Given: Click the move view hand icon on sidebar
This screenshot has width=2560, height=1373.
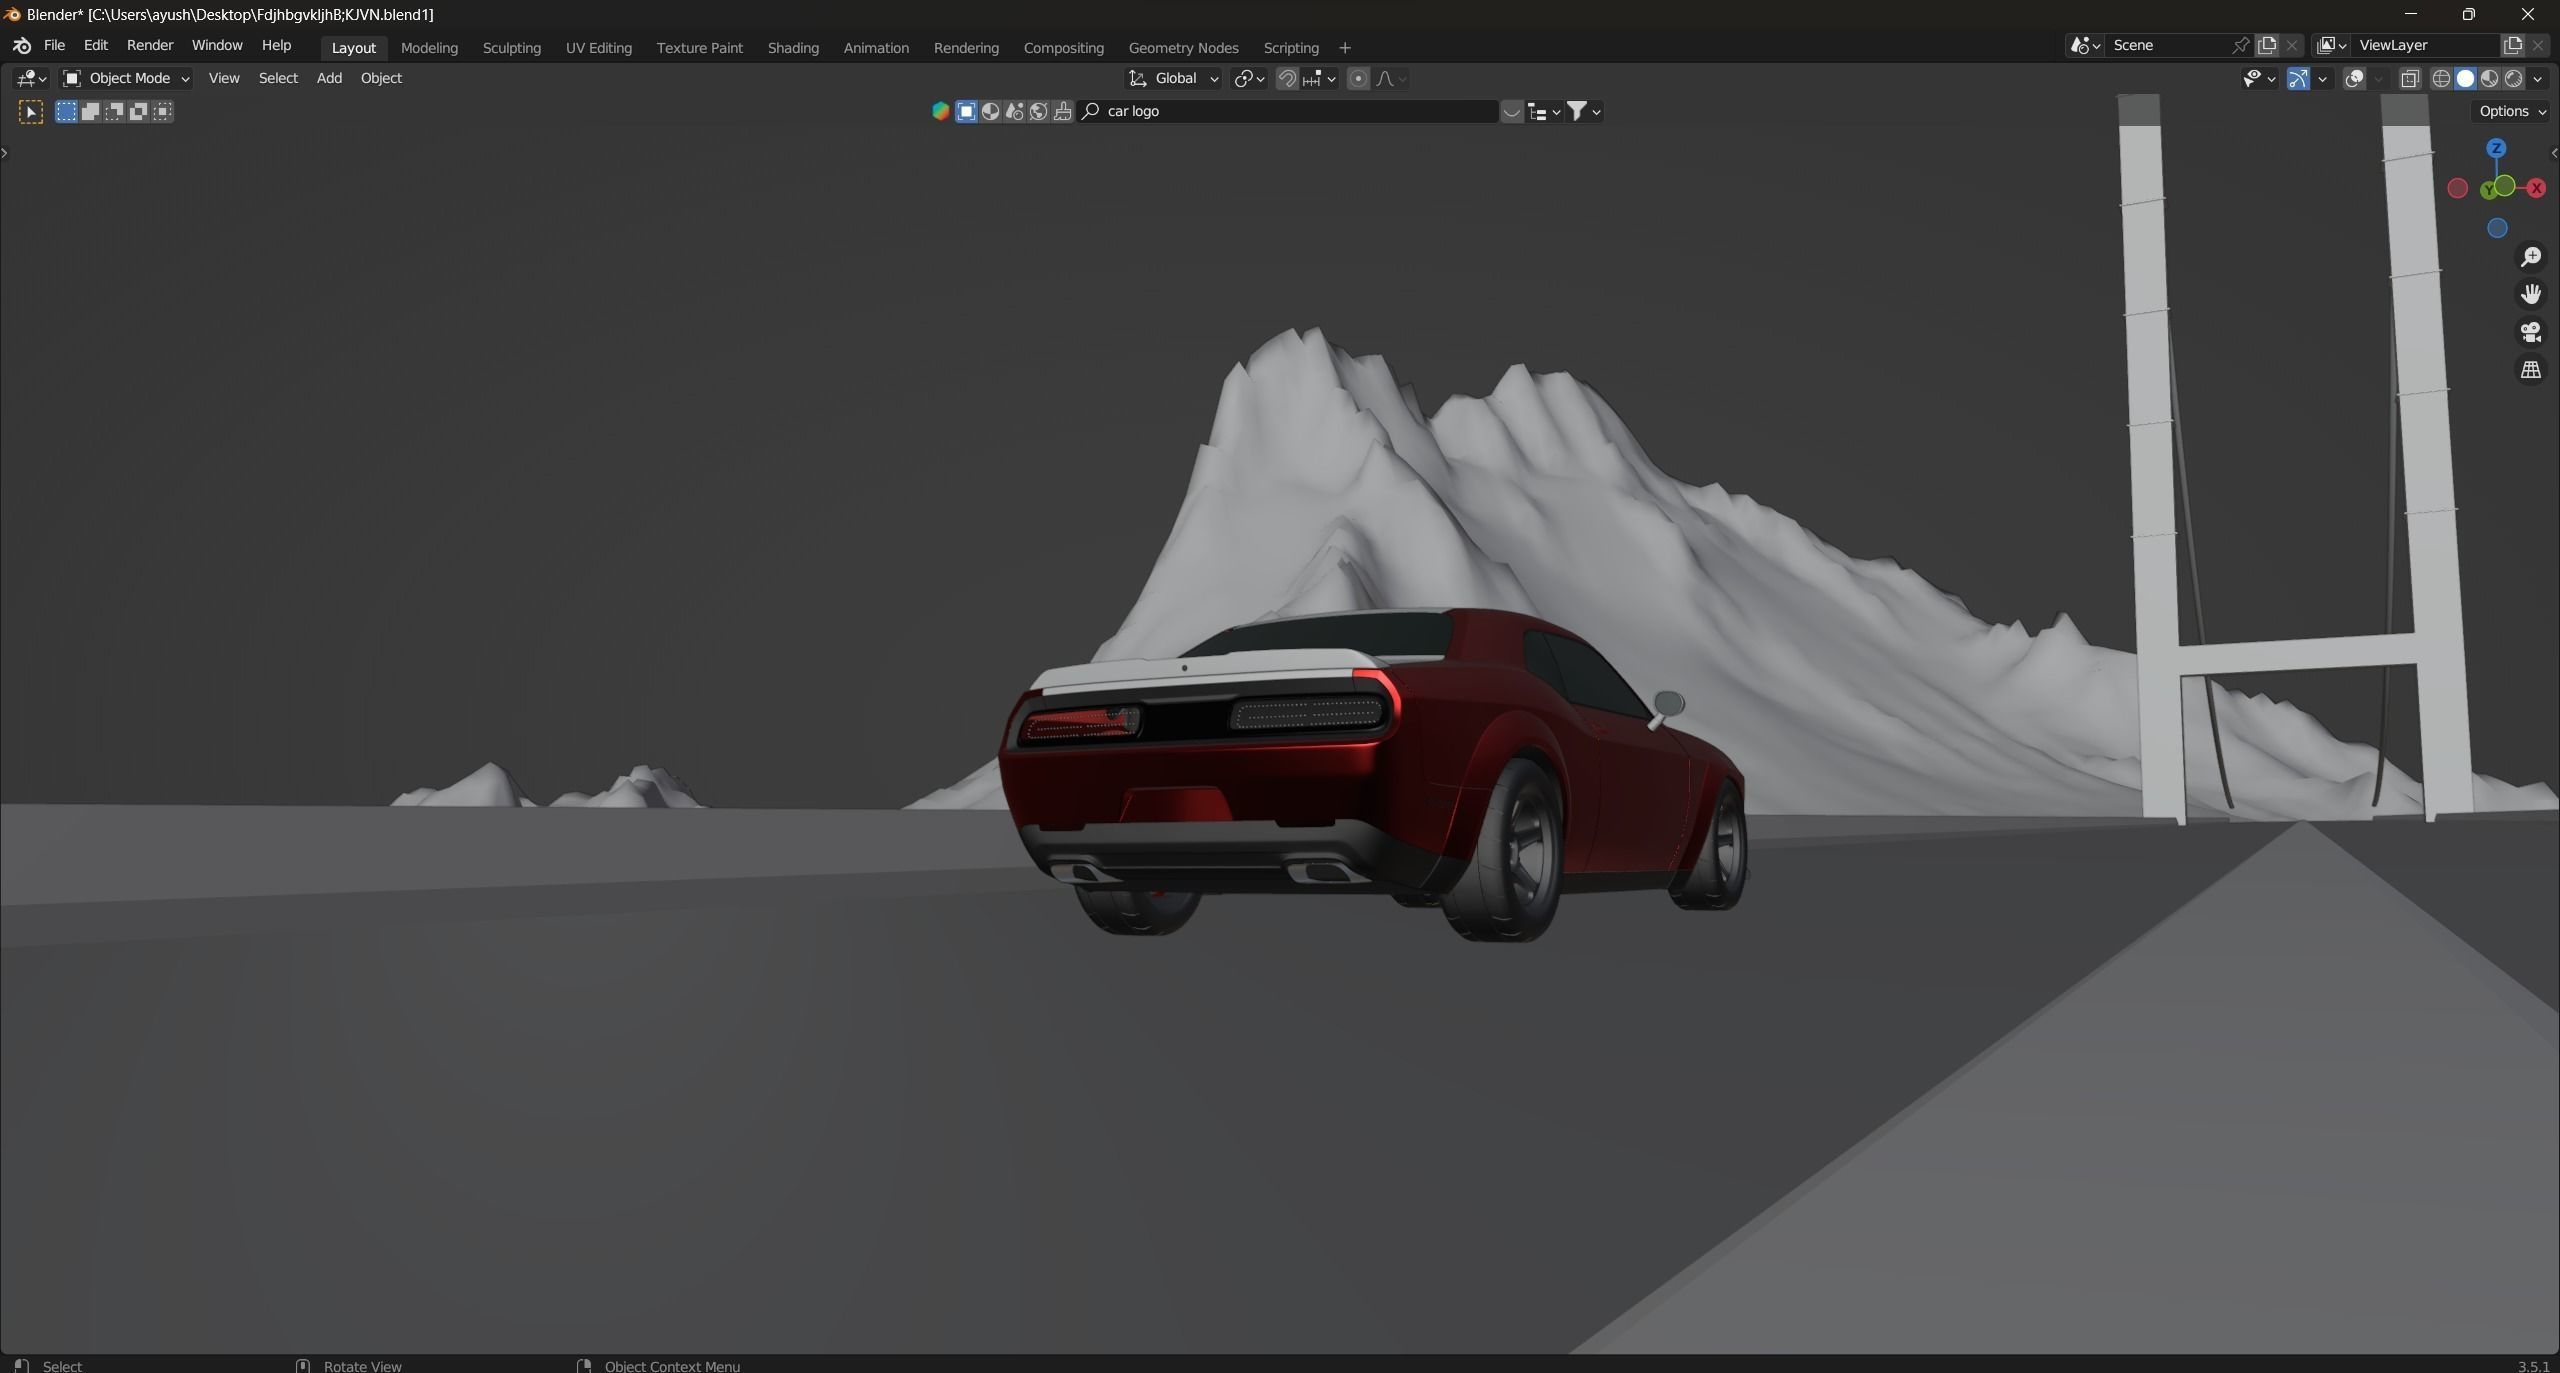Looking at the screenshot, I should tap(2530, 295).
